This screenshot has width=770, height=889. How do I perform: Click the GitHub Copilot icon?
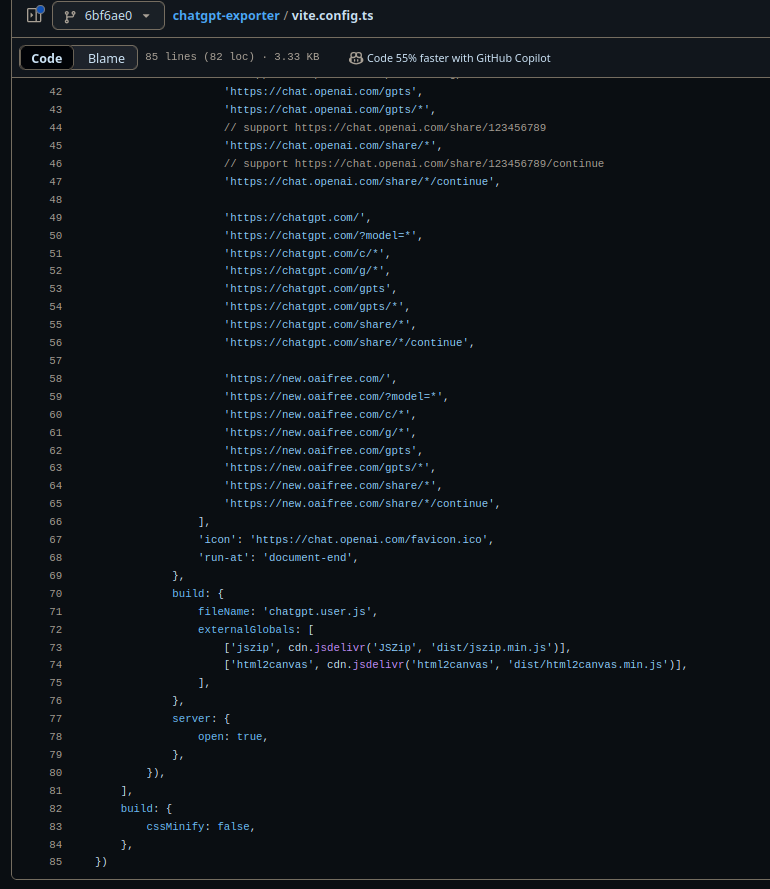[356, 58]
